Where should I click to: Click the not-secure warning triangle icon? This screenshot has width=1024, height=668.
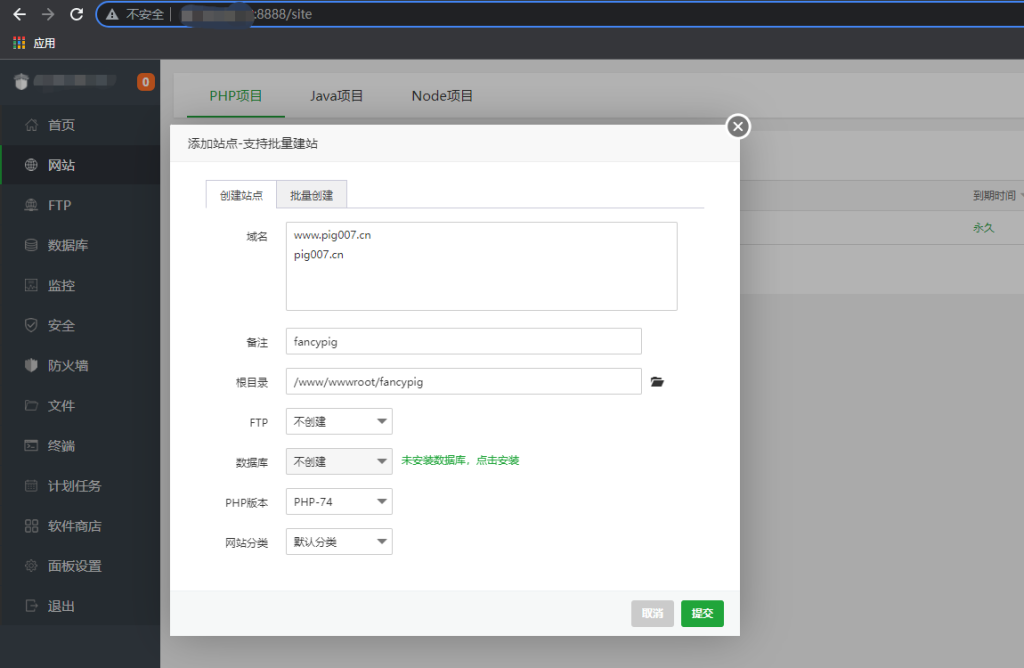coord(112,14)
